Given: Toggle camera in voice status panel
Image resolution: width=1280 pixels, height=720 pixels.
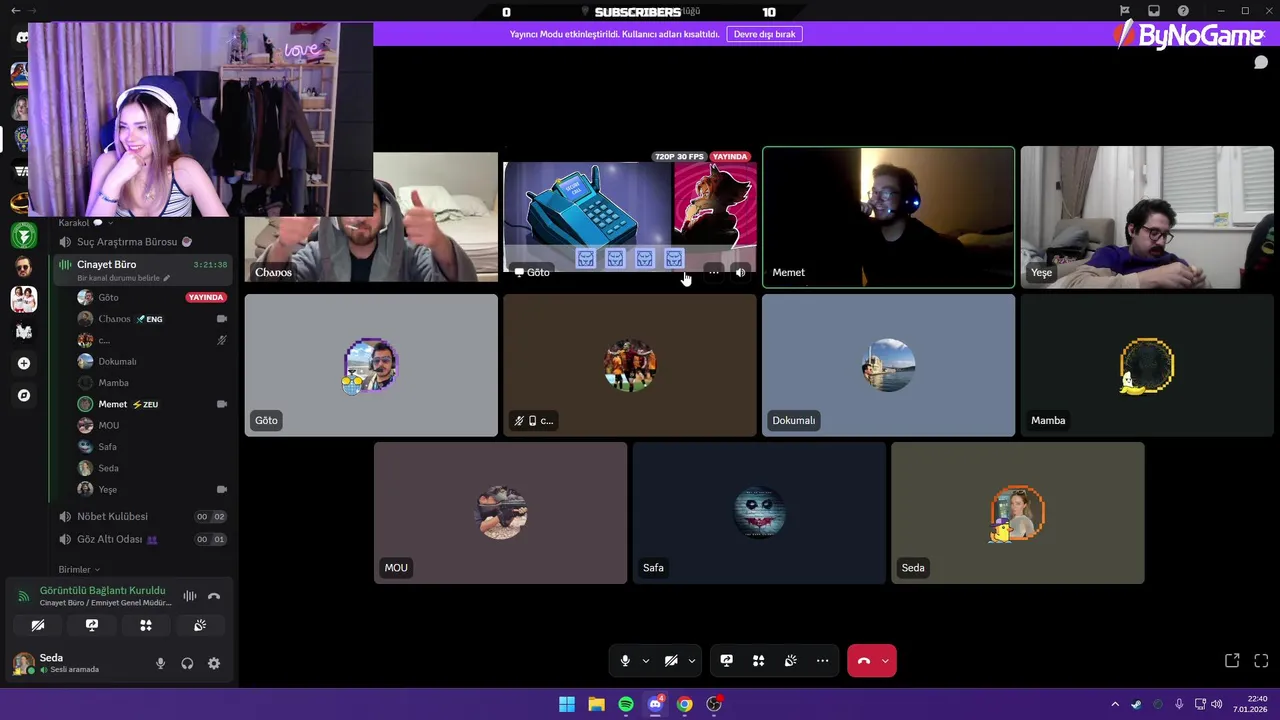Looking at the screenshot, I should (38, 625).
